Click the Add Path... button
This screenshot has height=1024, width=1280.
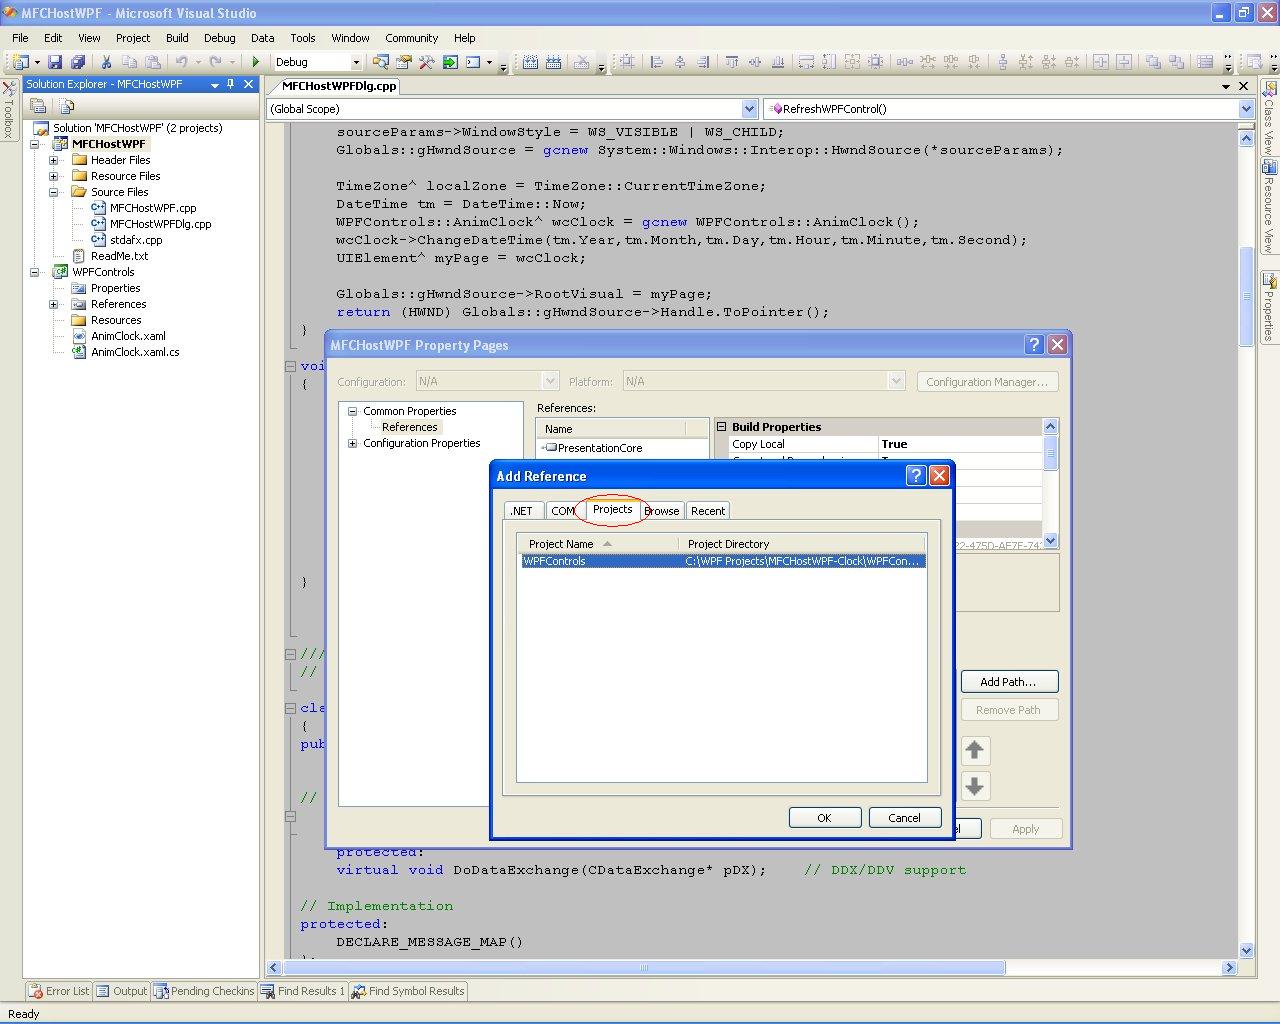tap(1009, 682)
